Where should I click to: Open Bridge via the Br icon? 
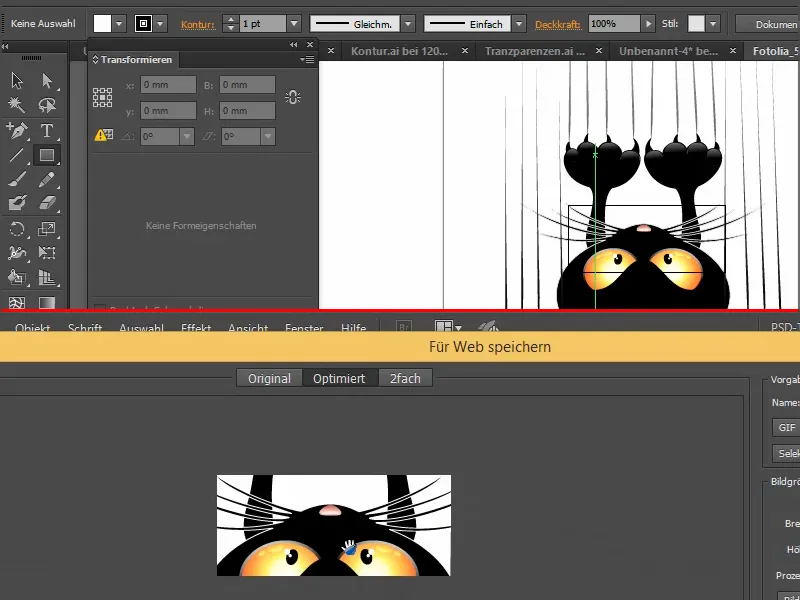click(404, 328)
